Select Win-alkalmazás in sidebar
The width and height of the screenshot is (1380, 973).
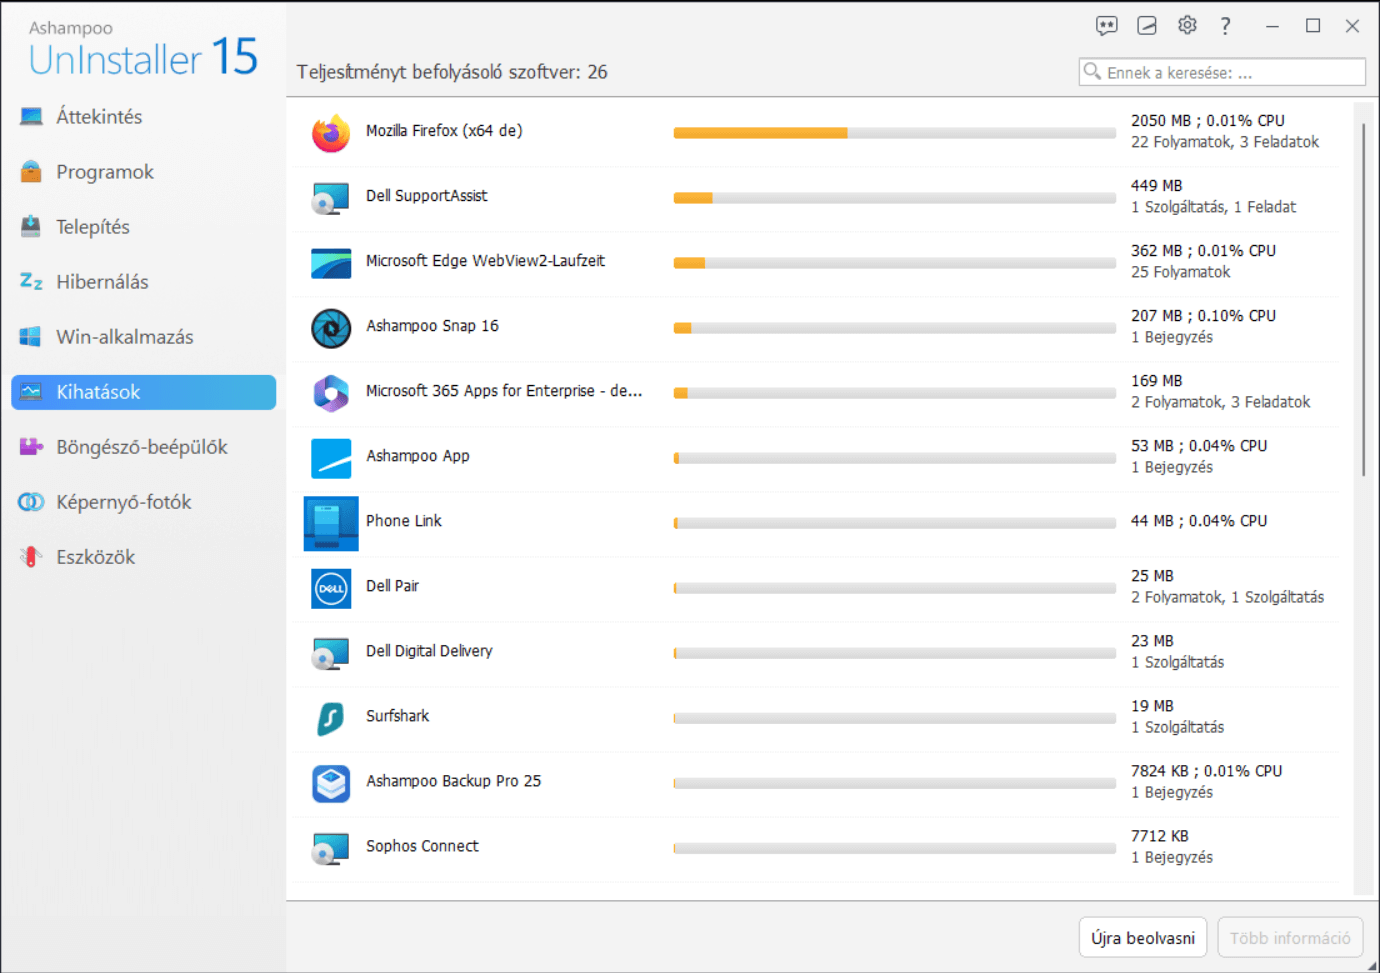143,337
